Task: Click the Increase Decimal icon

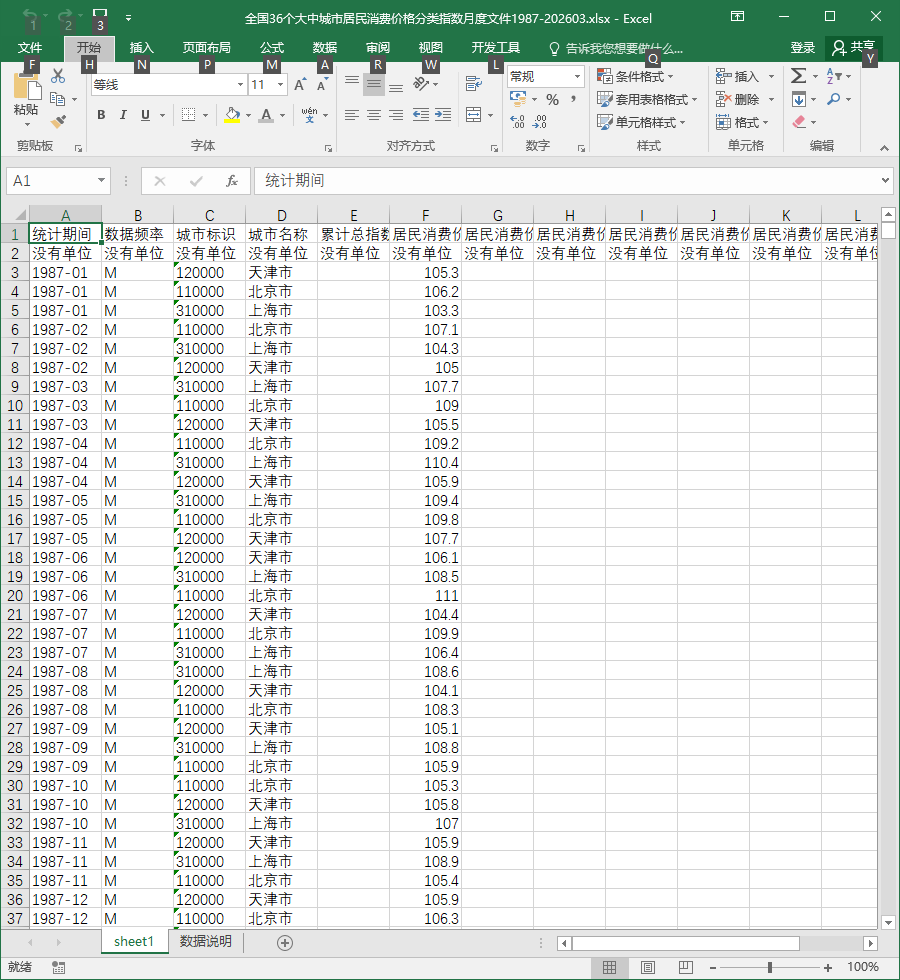Action: tap(518, 121)
